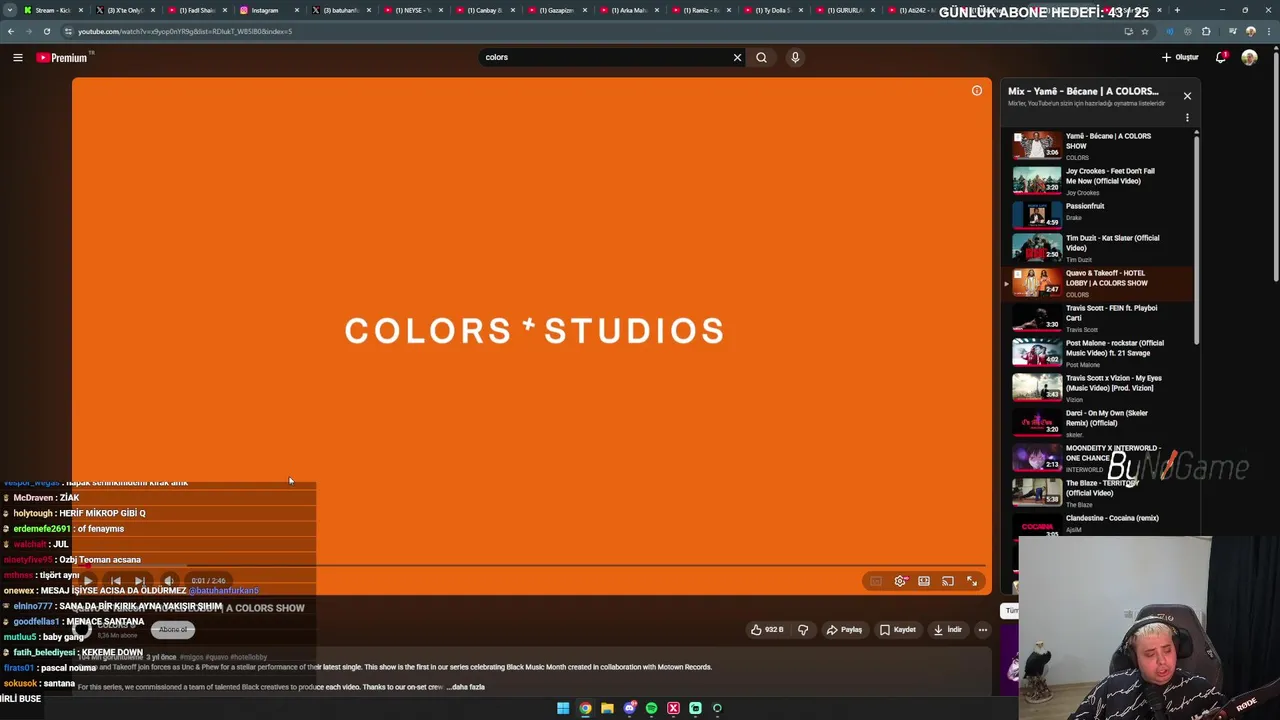1280x720 pixels.
Task: Toggle theater mode in the player
Action: [x=924, y=581]
